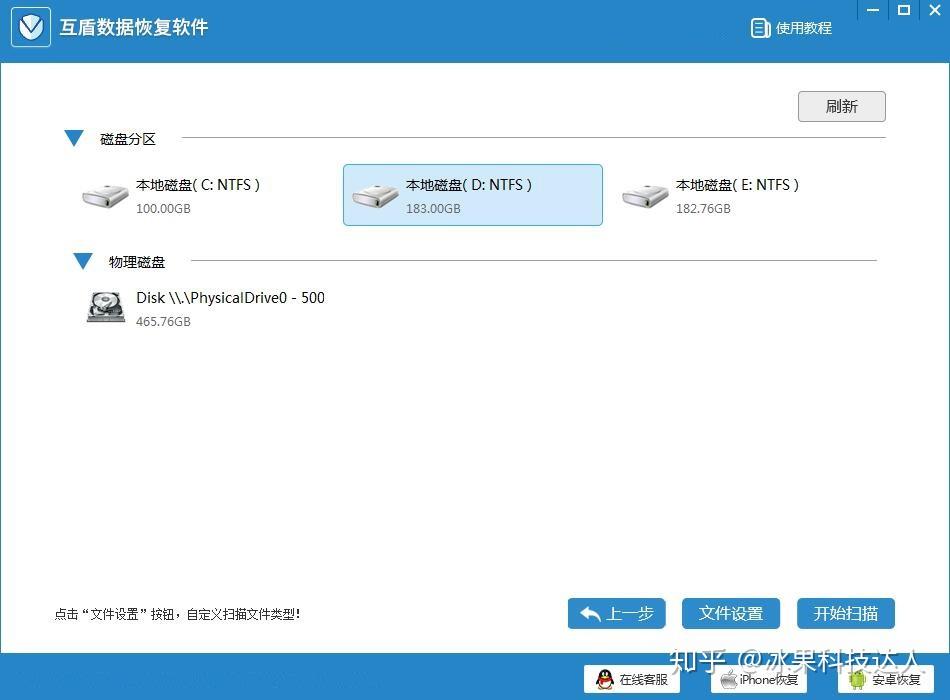
Task: Click the 182.76GB size text
Action: [703, 208]
